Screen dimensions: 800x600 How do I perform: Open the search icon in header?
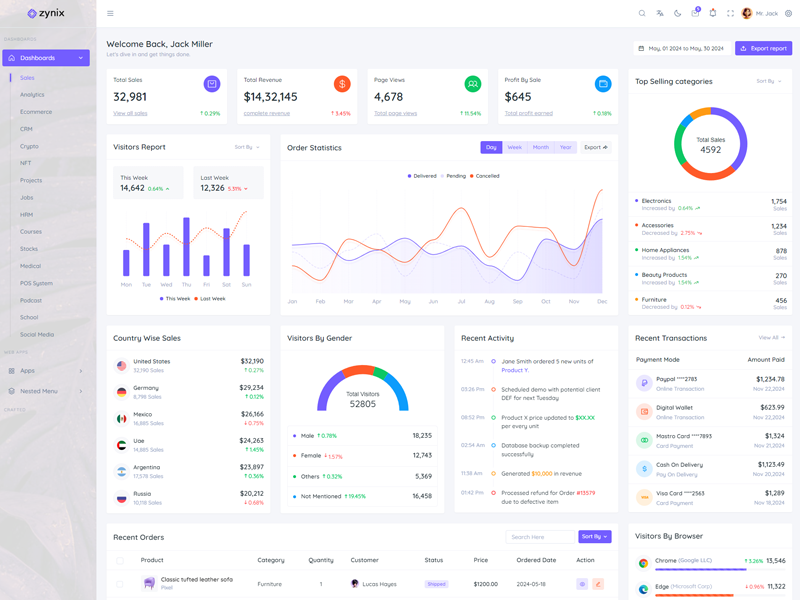pos(642,13)
